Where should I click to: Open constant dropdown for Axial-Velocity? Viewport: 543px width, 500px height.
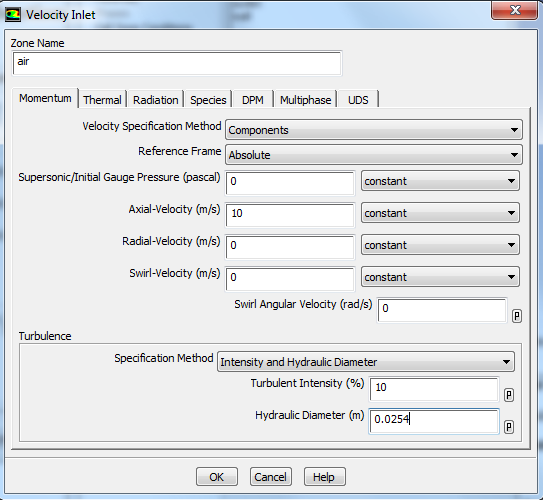[440, 213]
